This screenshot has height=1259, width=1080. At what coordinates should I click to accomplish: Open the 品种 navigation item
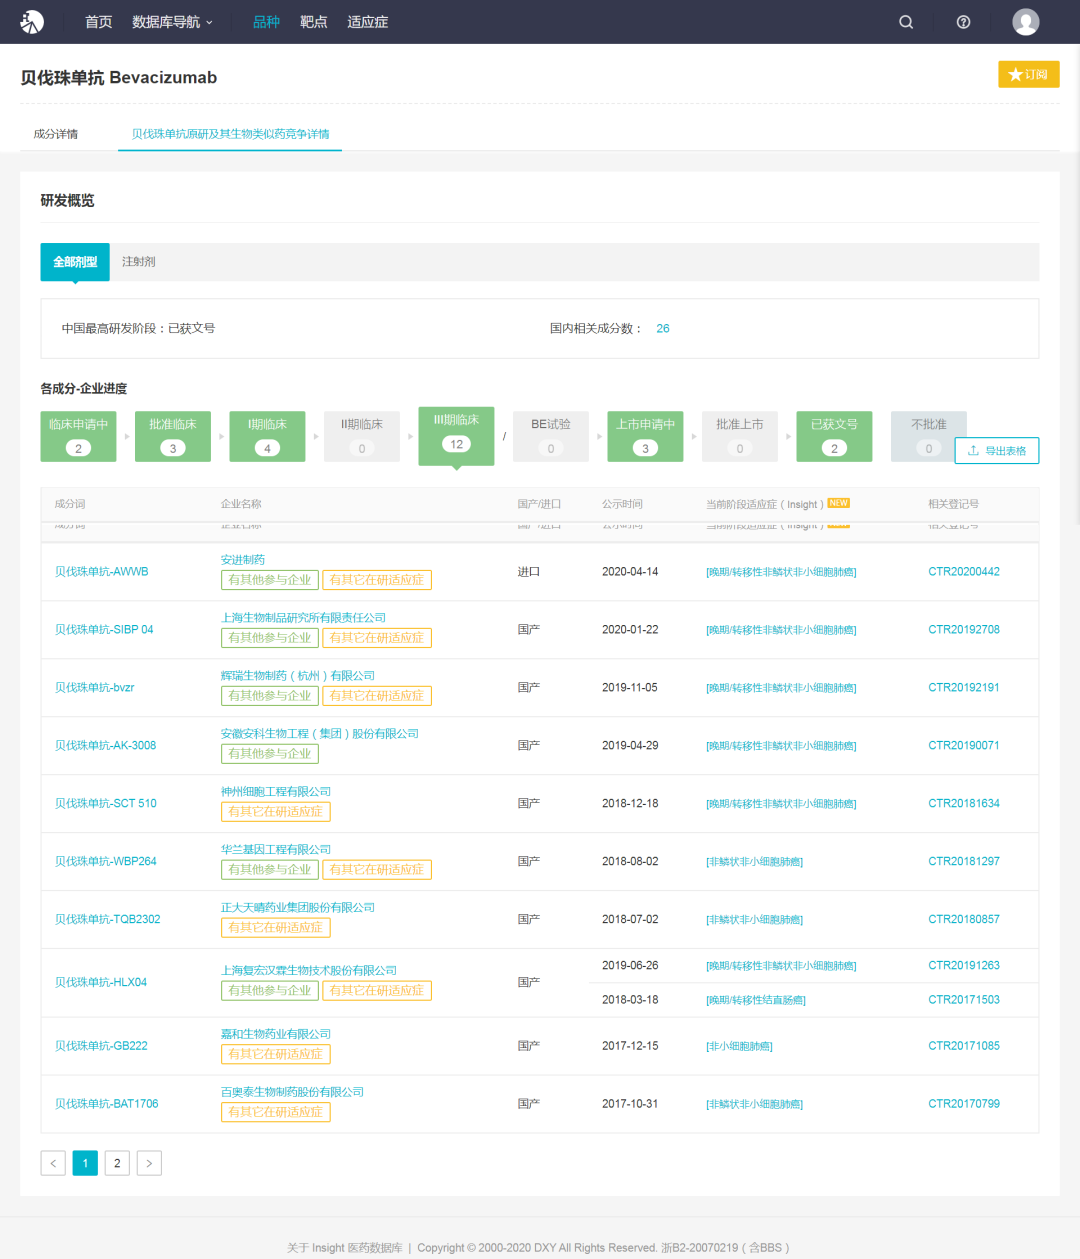[x=266, y=22]
